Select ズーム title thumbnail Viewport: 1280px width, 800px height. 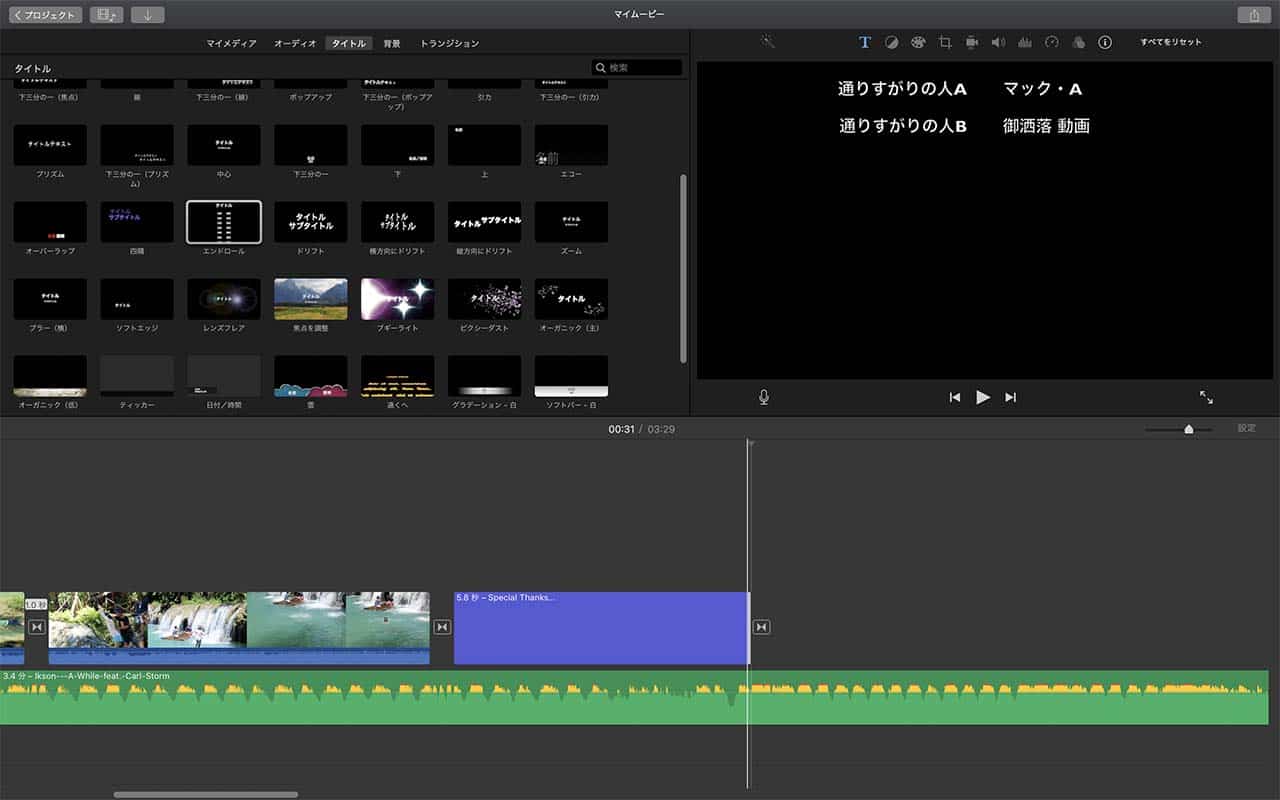pos(571,222)
